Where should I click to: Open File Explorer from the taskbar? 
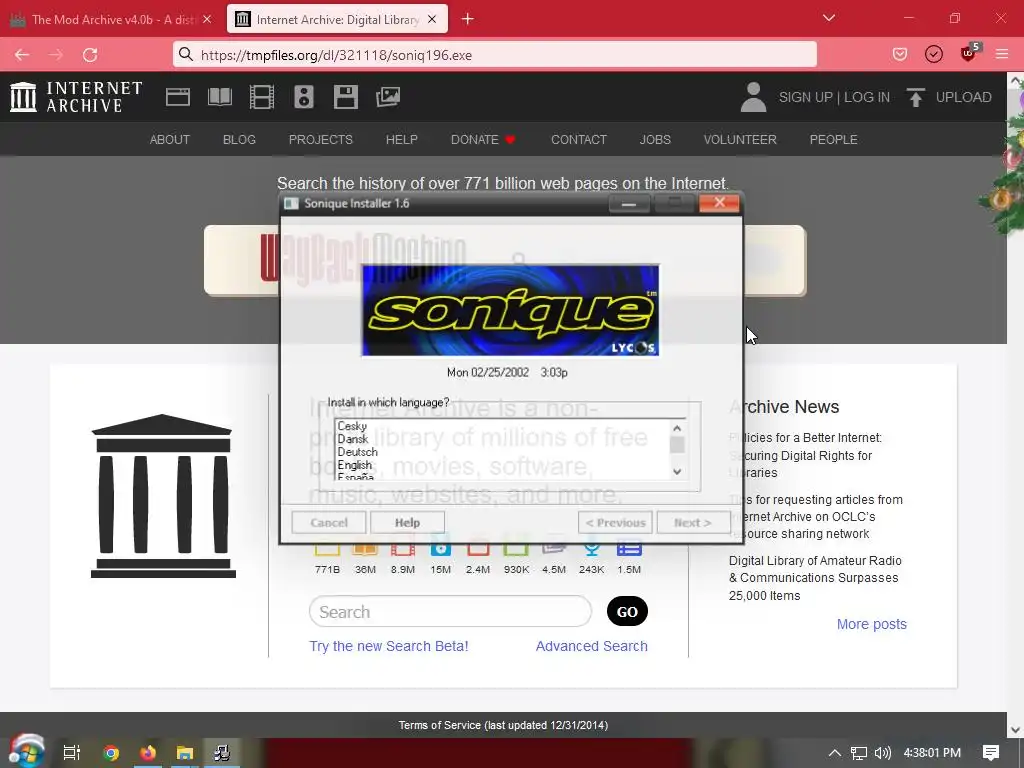pos(185,753)
